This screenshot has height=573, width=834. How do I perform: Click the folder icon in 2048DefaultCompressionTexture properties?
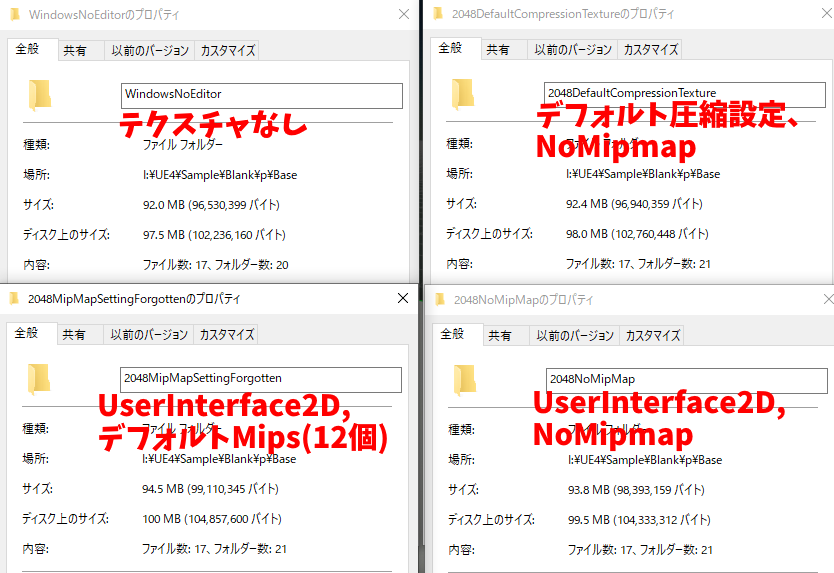[x=462, y=94]
